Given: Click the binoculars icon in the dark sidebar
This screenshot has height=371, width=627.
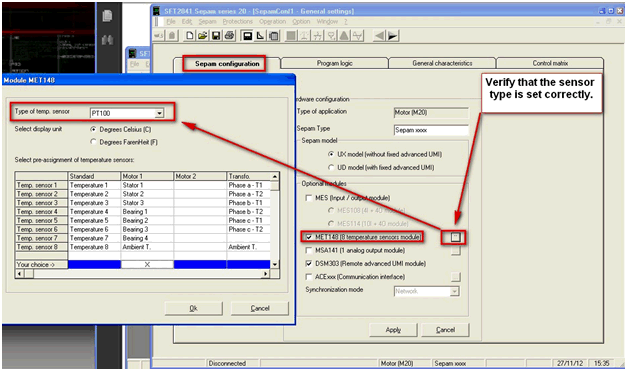Looking at the screenshot, I should pyautogui.click(x=107, y=40).
